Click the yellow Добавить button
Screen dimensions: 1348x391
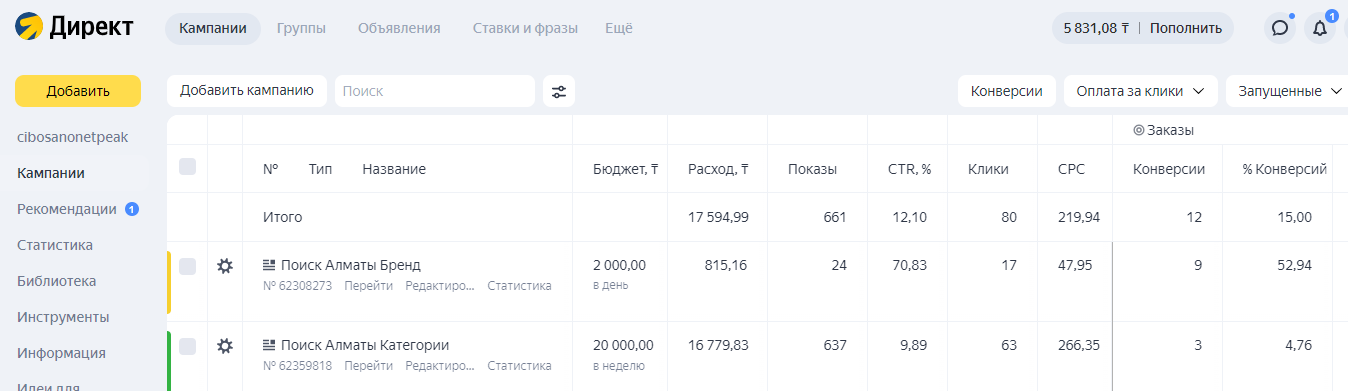coord(78,91)
